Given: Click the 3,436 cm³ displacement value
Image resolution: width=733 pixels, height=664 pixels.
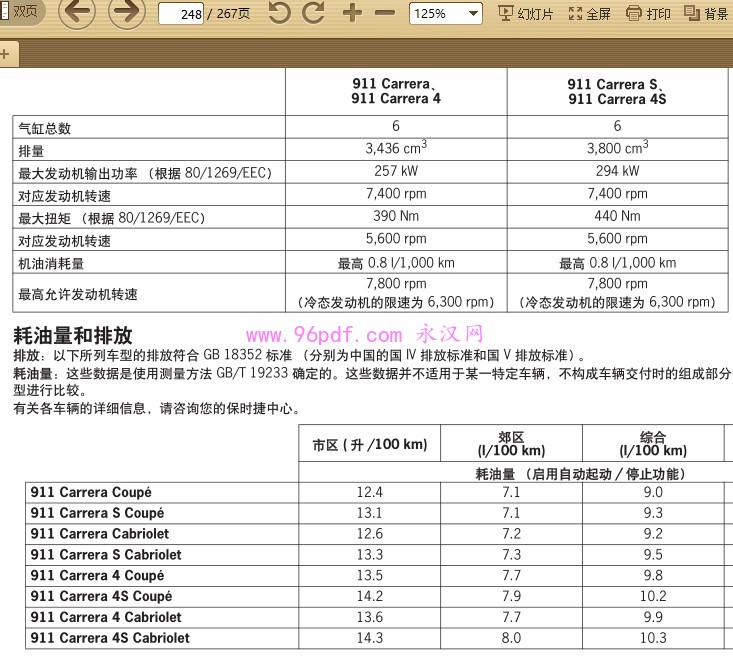Looking at the screenshot, I should [396, 148].
